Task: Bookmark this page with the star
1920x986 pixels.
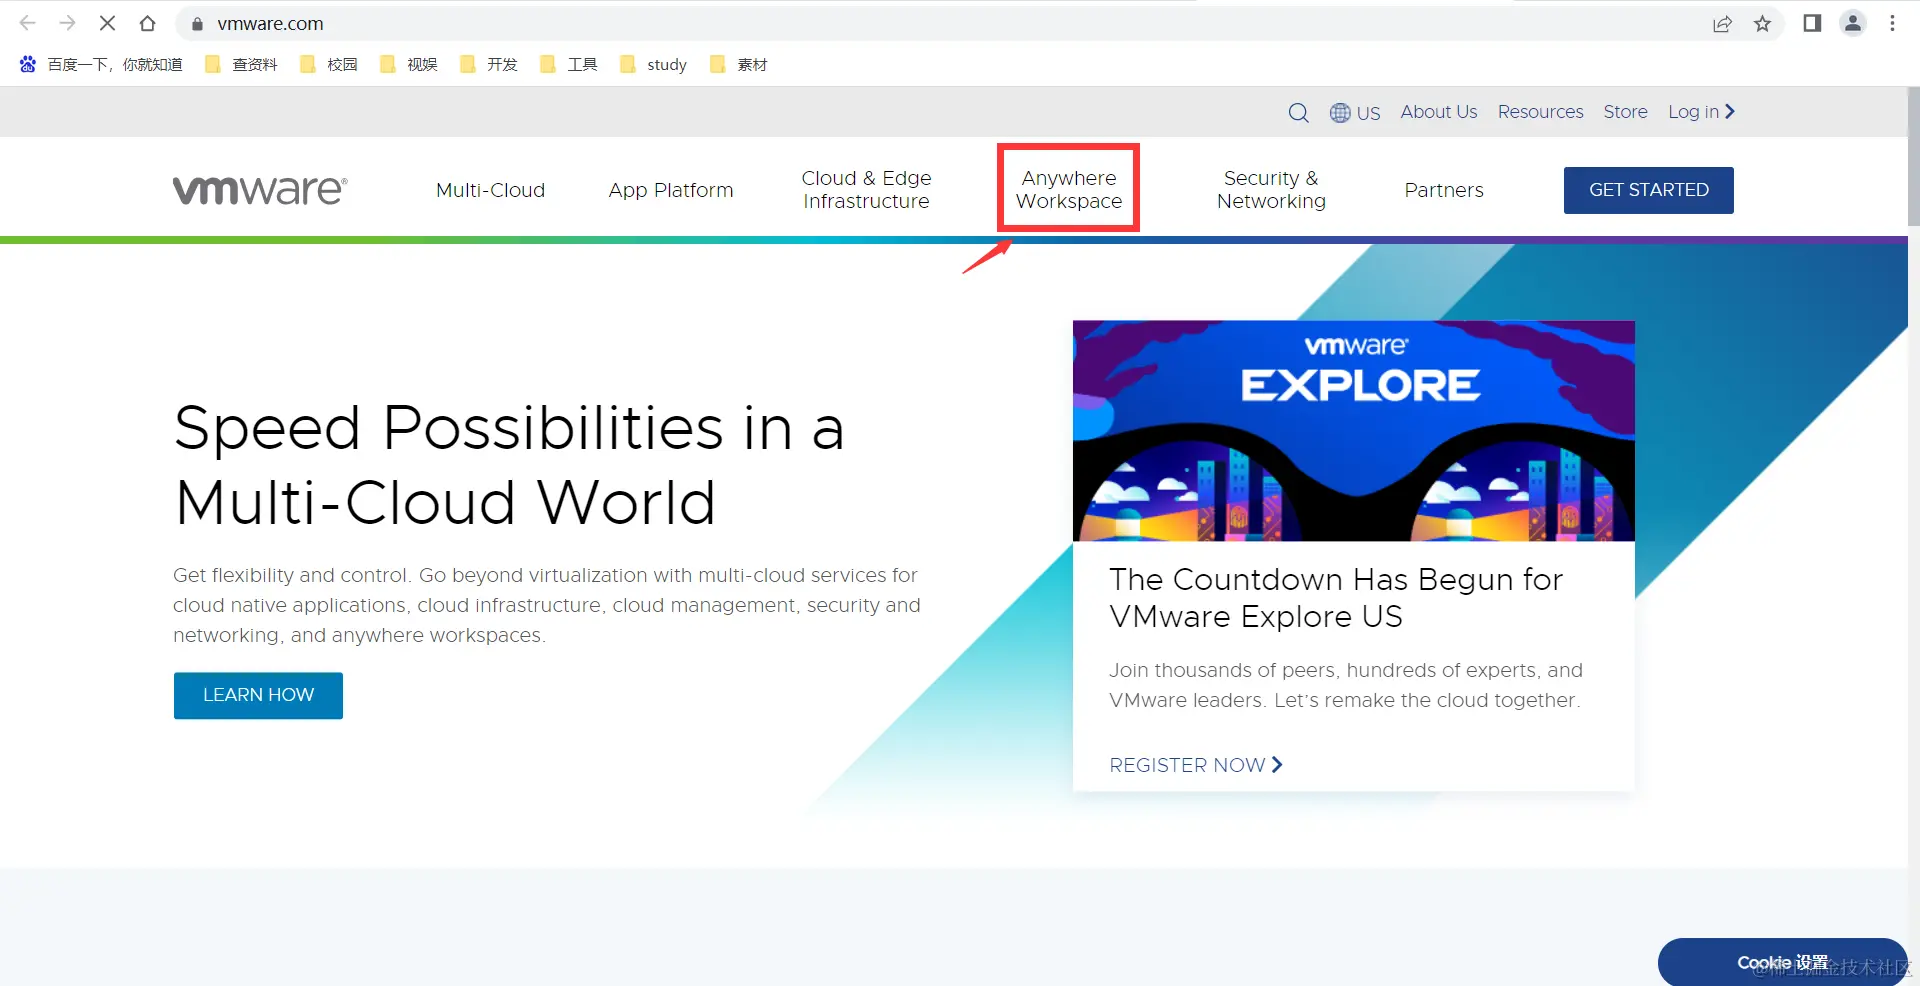Action: (1762, 24)
